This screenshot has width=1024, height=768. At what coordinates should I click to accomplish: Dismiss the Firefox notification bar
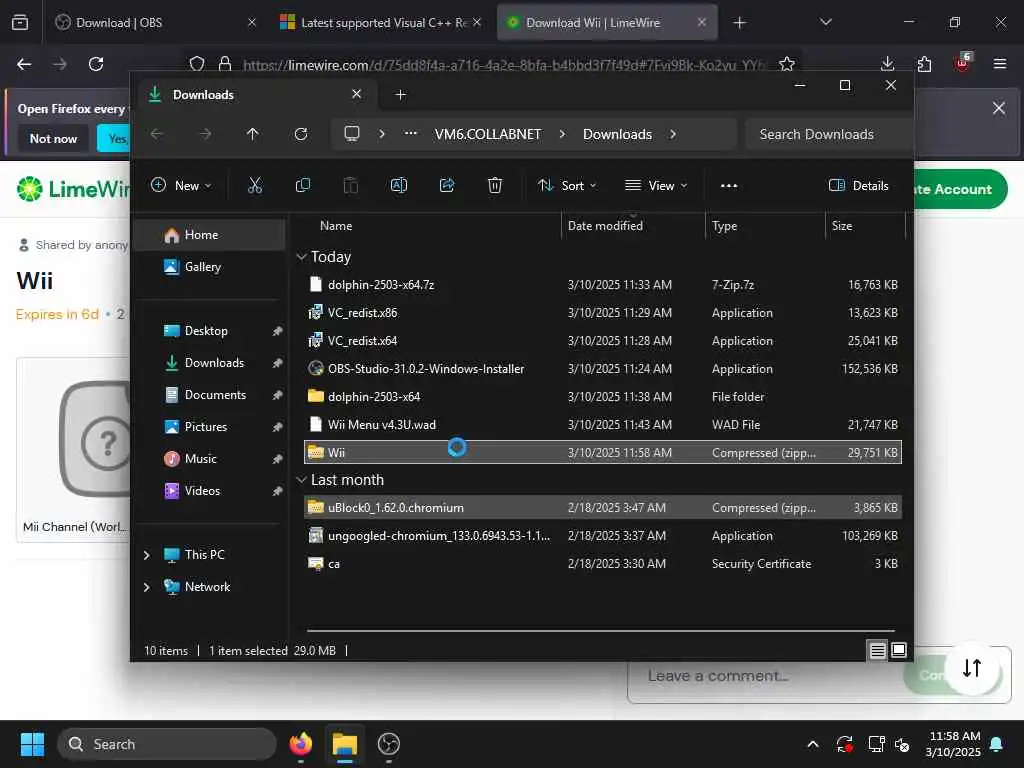(999, 108)
